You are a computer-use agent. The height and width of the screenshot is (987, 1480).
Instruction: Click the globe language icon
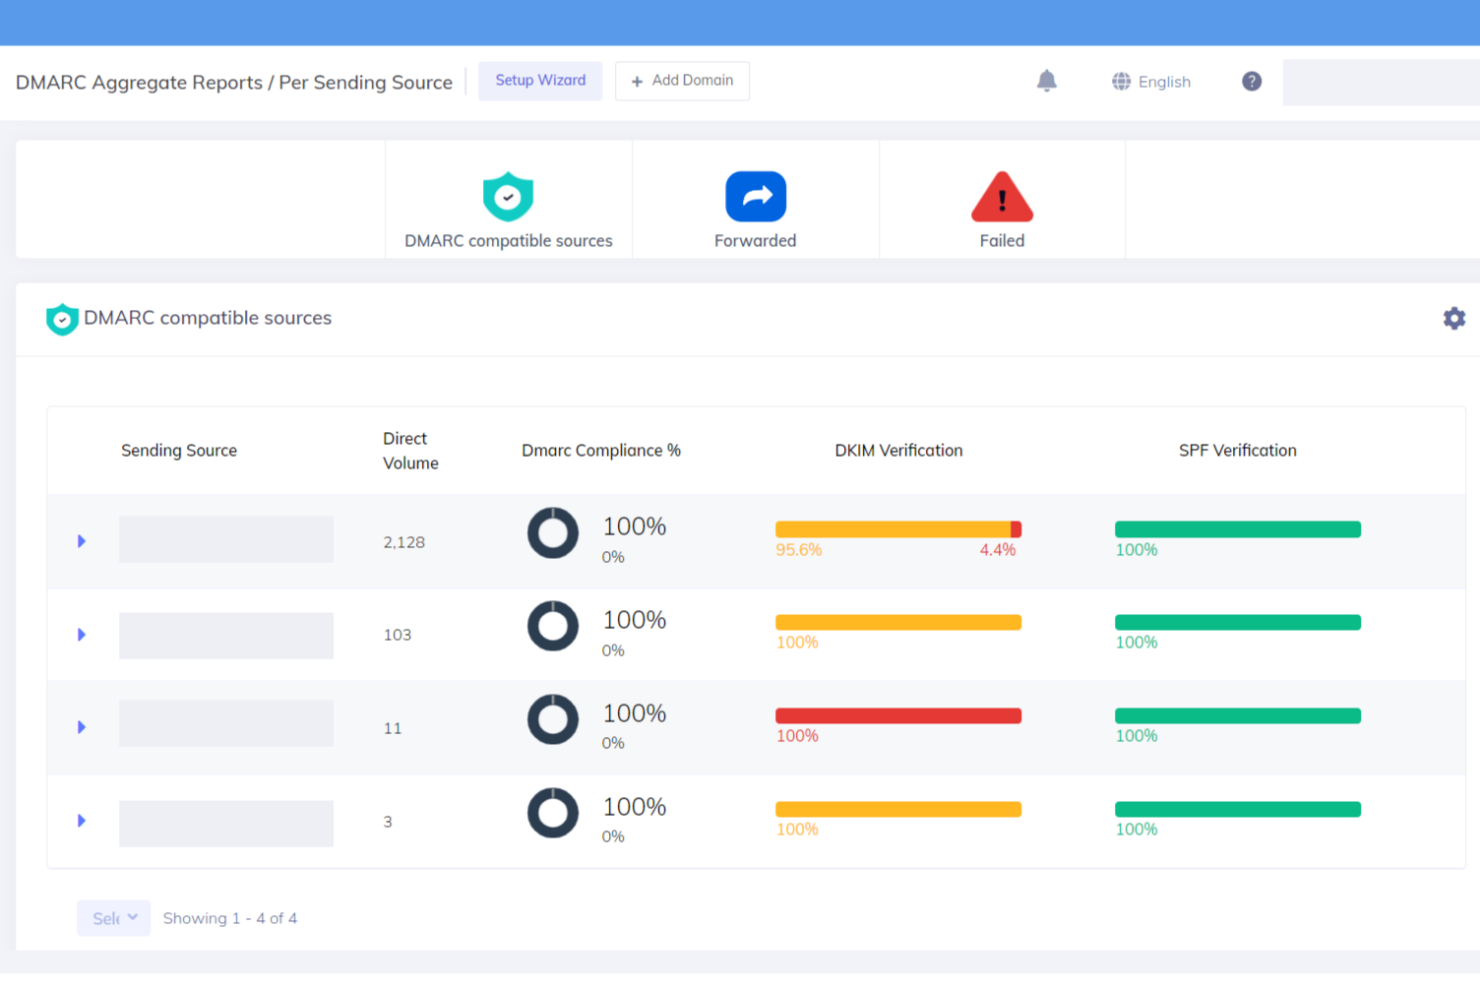tap(1121, 81)
